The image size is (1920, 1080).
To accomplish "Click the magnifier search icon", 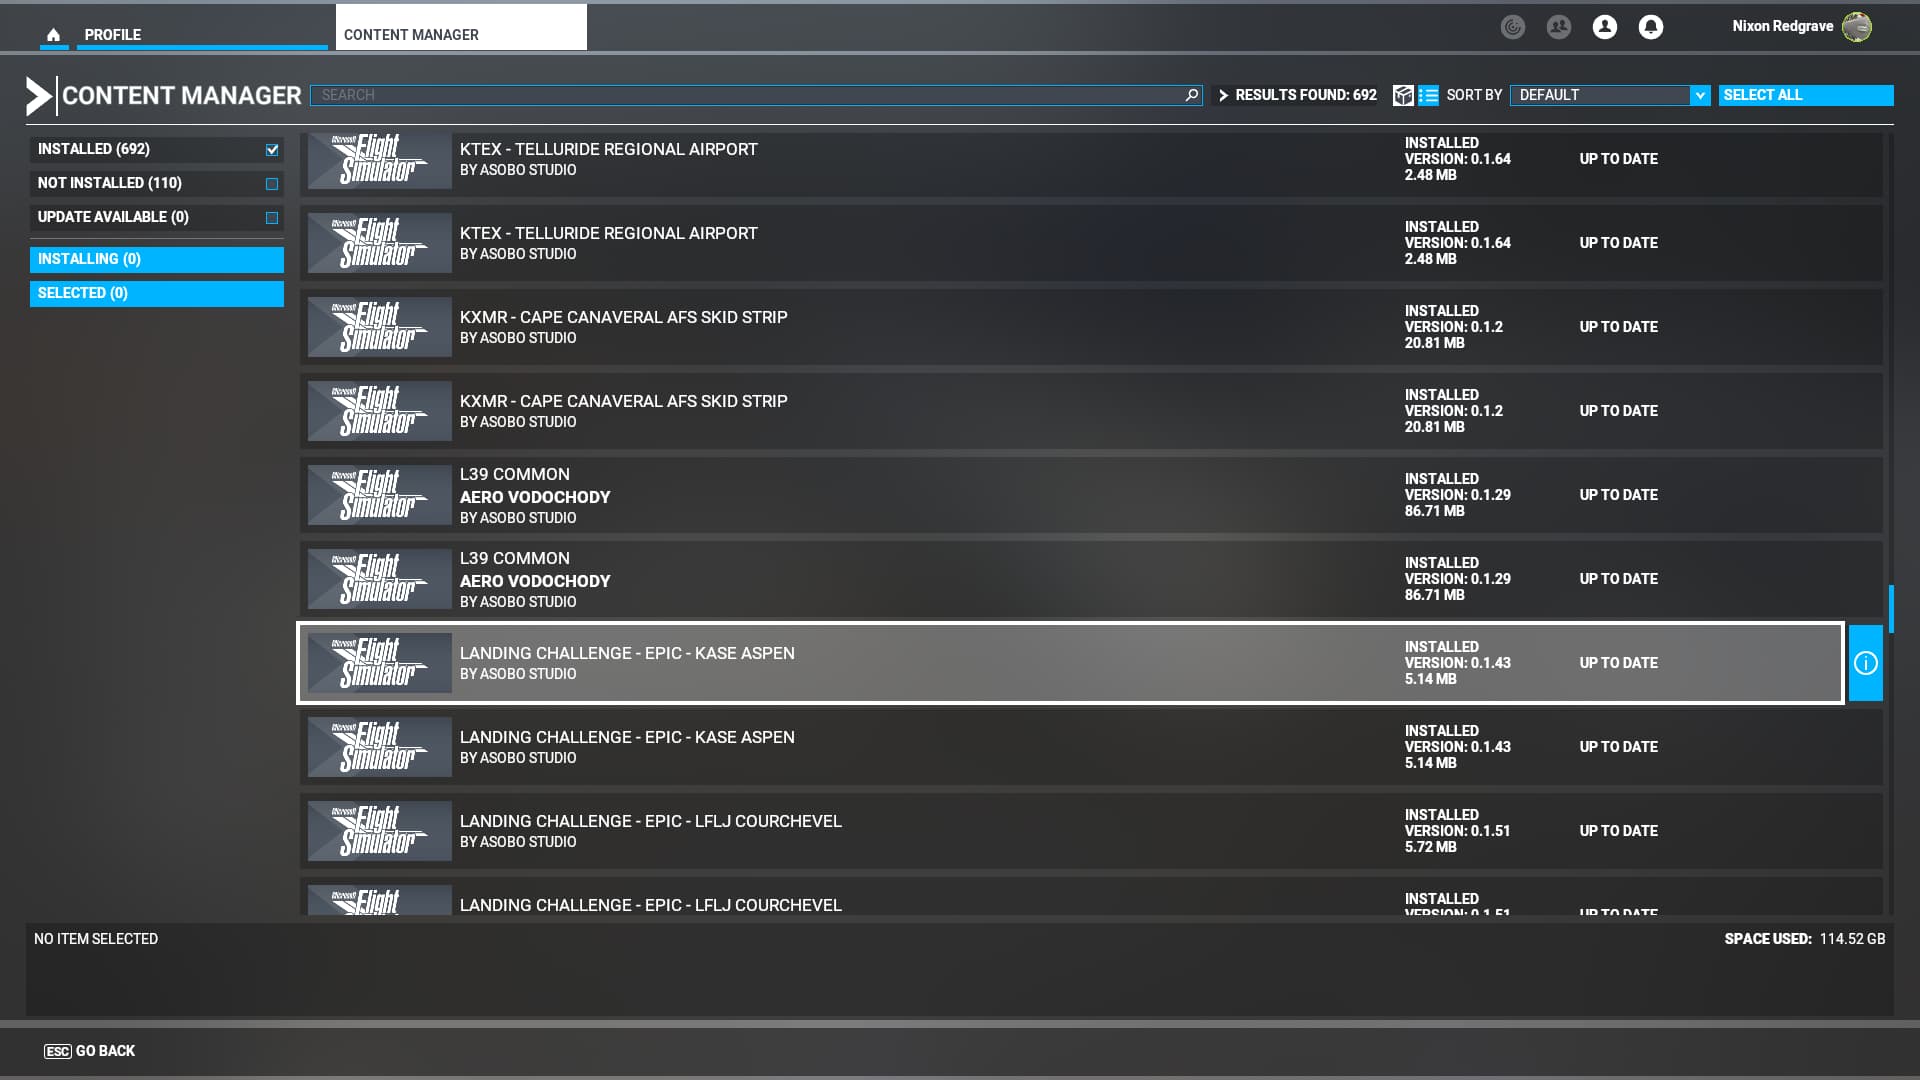I will point(1191,95).
